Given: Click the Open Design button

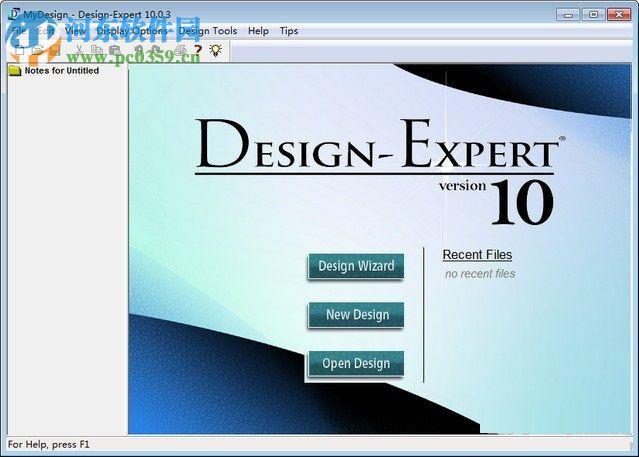Looking at the screenshot, I should [x=356, y=363].
